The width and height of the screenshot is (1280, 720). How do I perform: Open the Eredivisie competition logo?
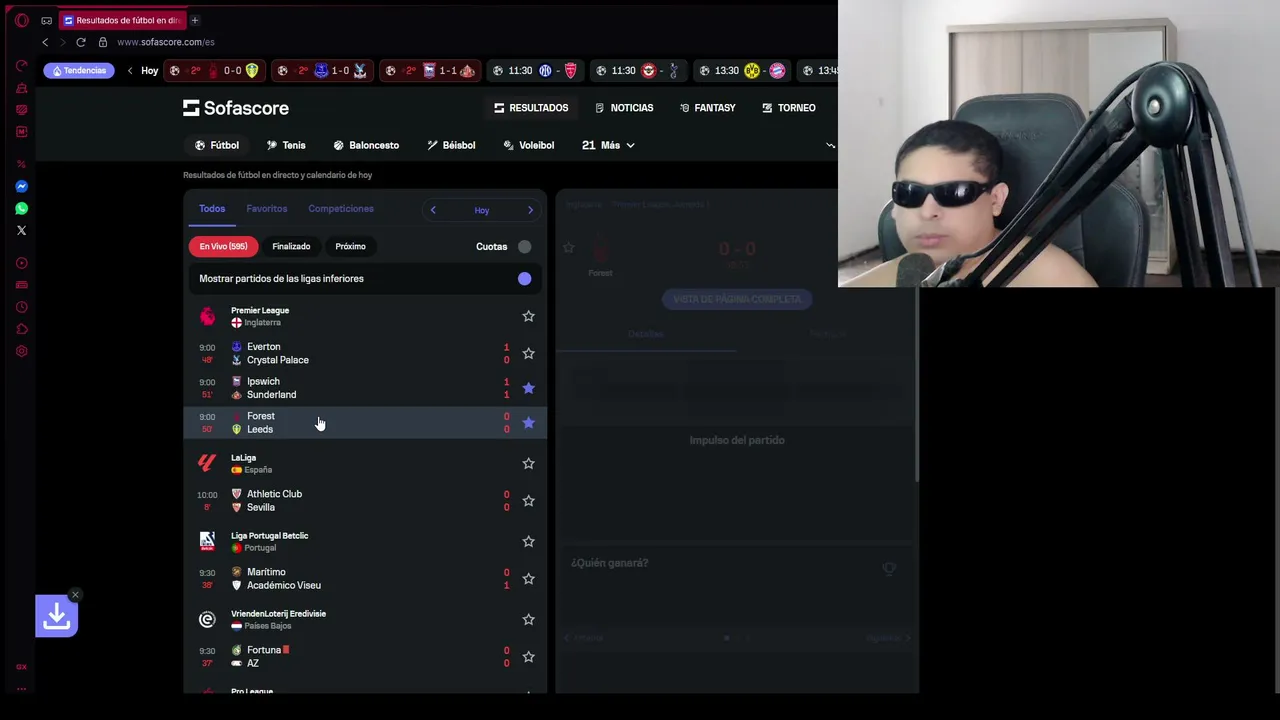(x=207, y=619)
